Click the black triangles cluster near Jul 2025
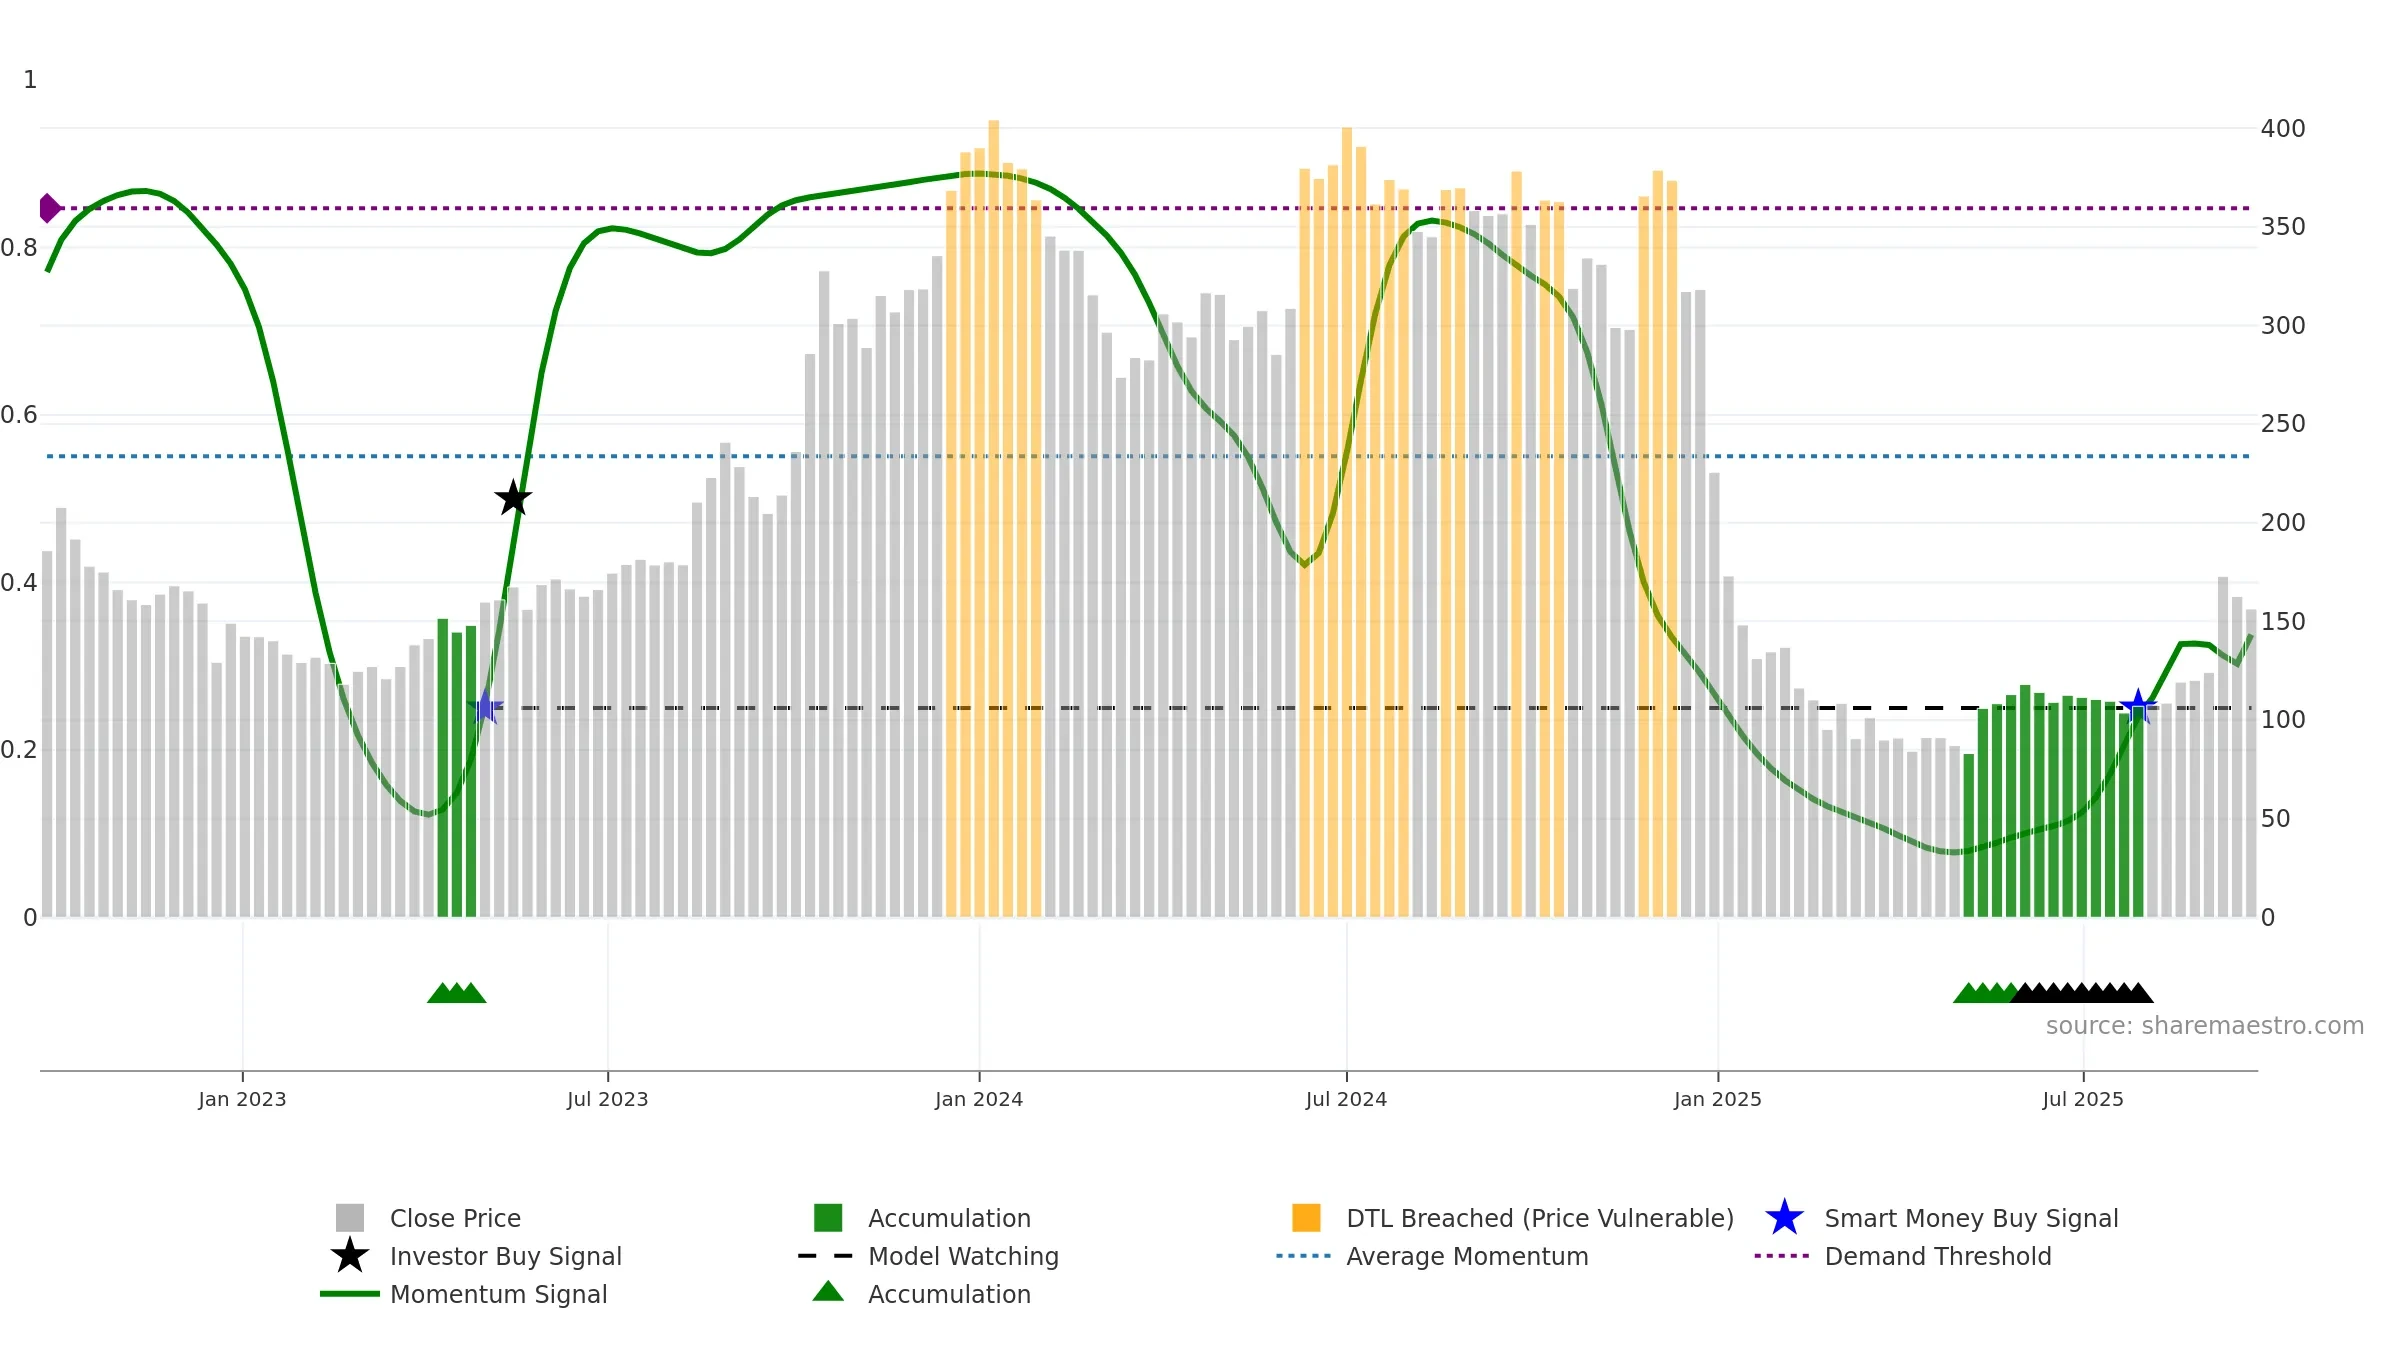The image size is (2400, 1350). click(2082, 993)
